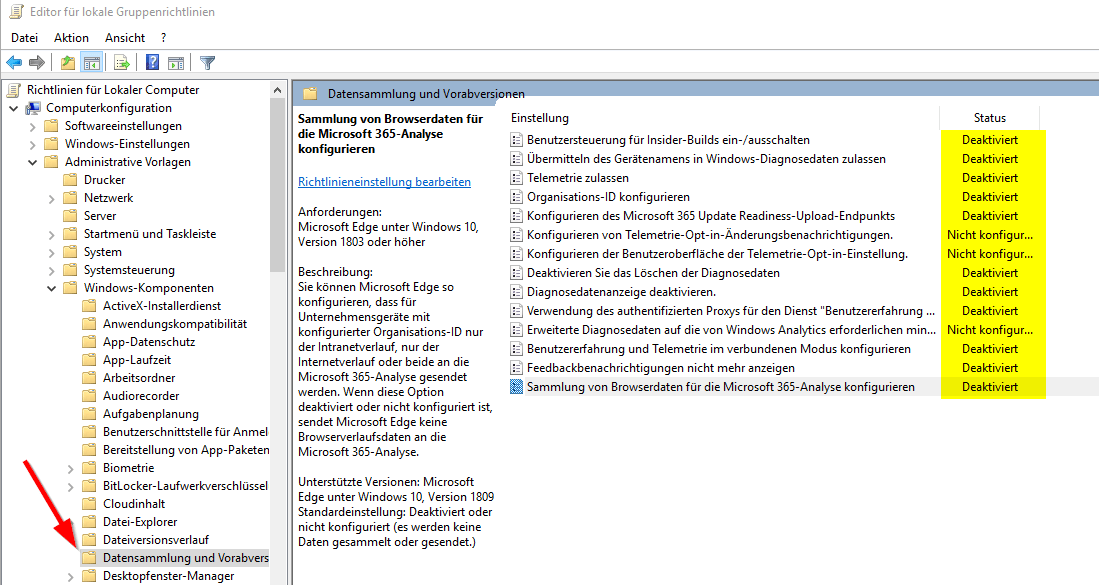Click policy icon of Organisations-ID konfigurieren
This screenshot has height=585, width=1099.
pyautogui.click(x=517, y=197)
